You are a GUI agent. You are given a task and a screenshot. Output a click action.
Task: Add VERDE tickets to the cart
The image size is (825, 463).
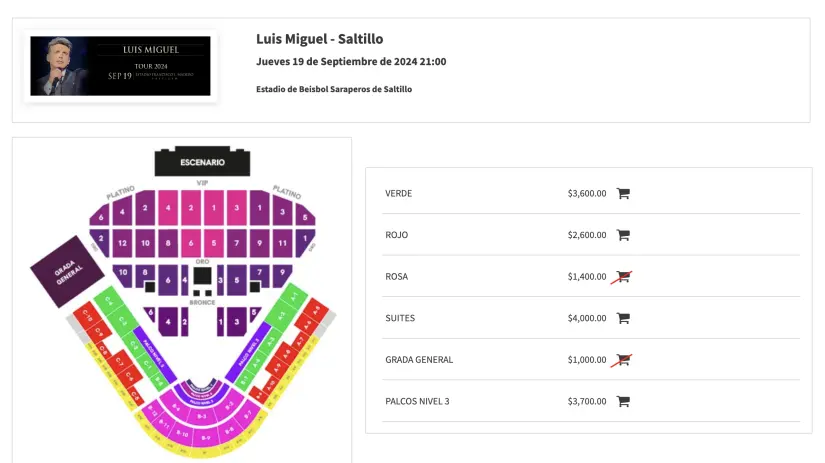point(622,194)
